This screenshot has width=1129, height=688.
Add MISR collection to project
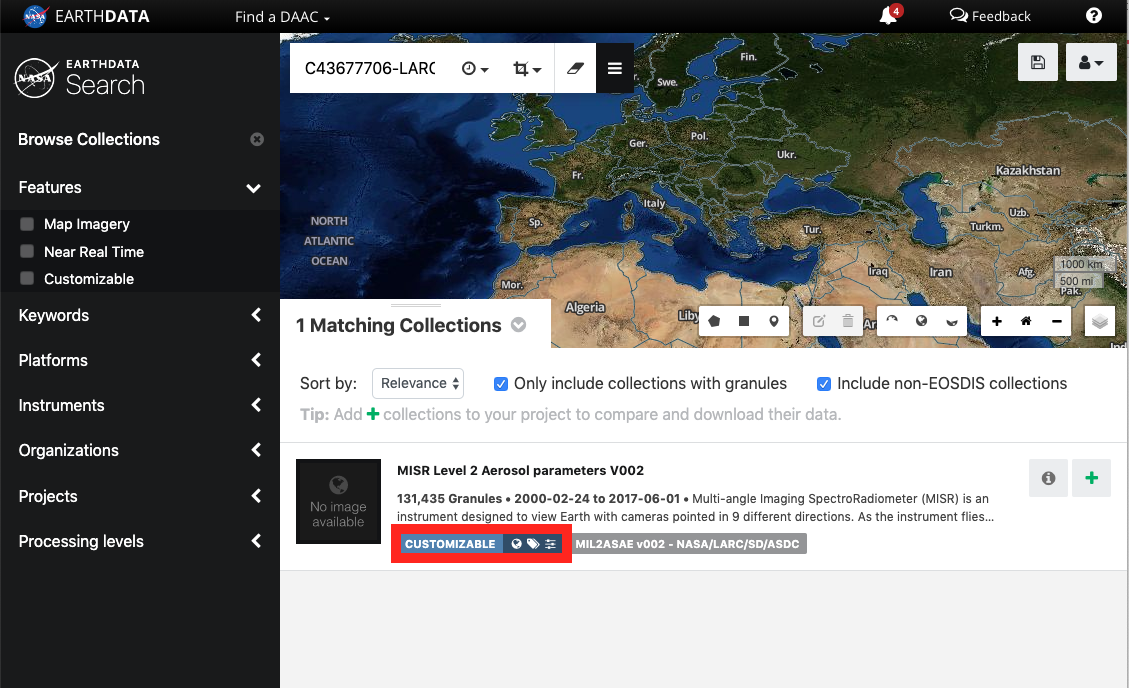(x=1092, y=478)
